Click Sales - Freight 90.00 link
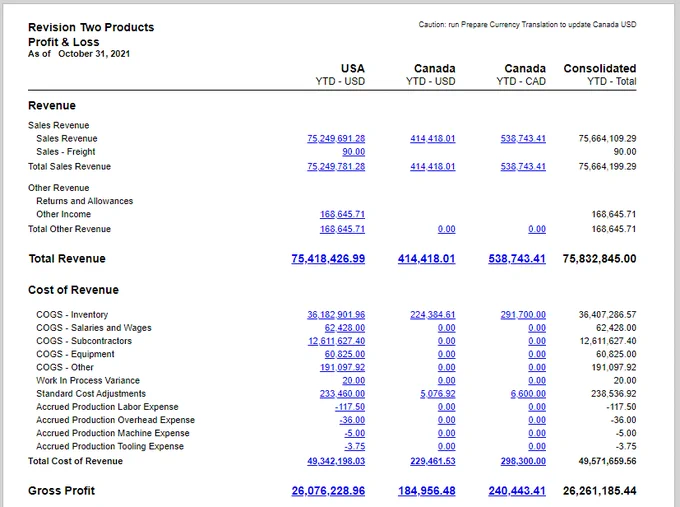Viewport: 680px width, 507px height. [x=353, y=152]
